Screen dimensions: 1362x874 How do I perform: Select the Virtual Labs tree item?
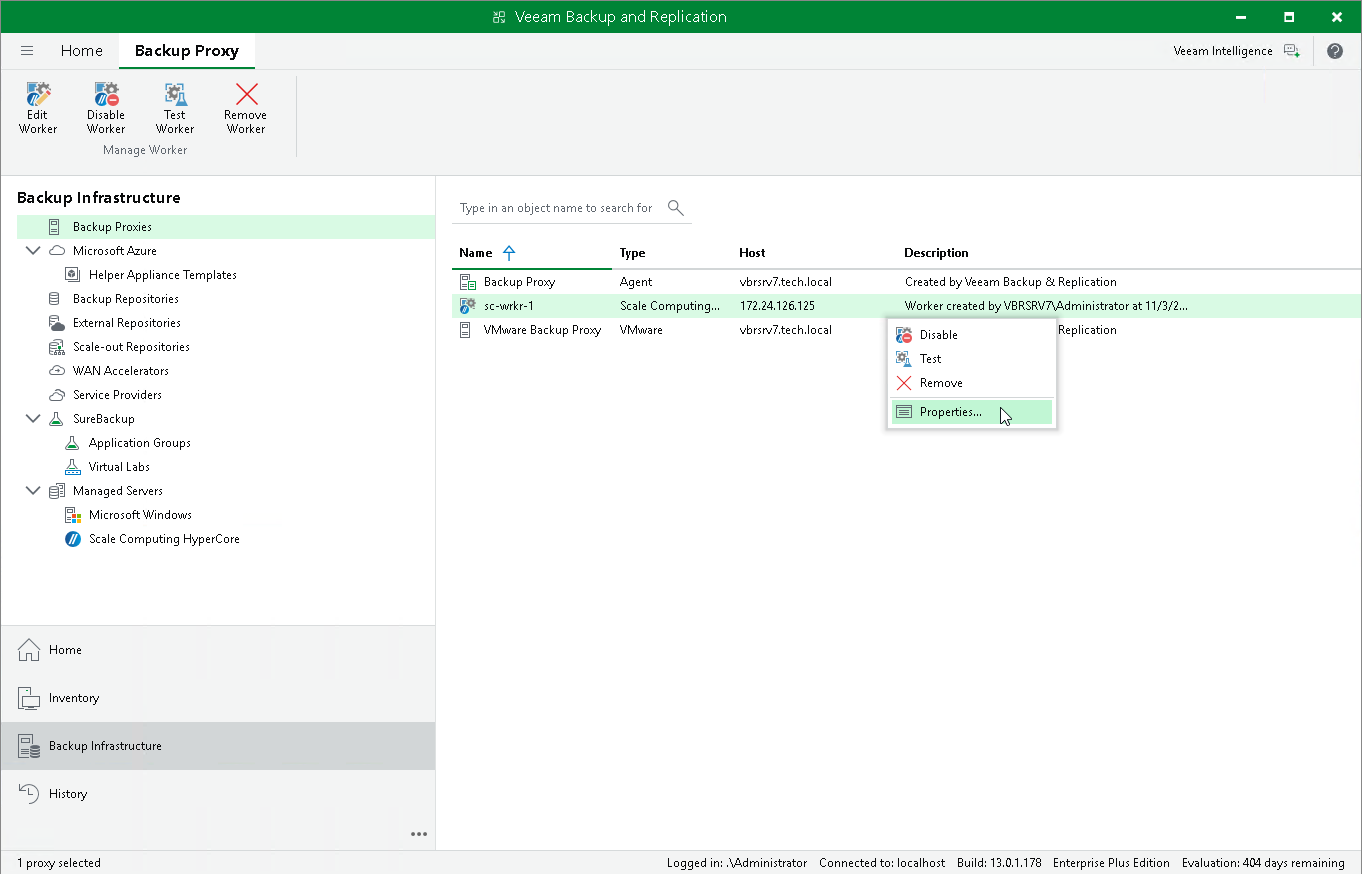tap(119, 467)
